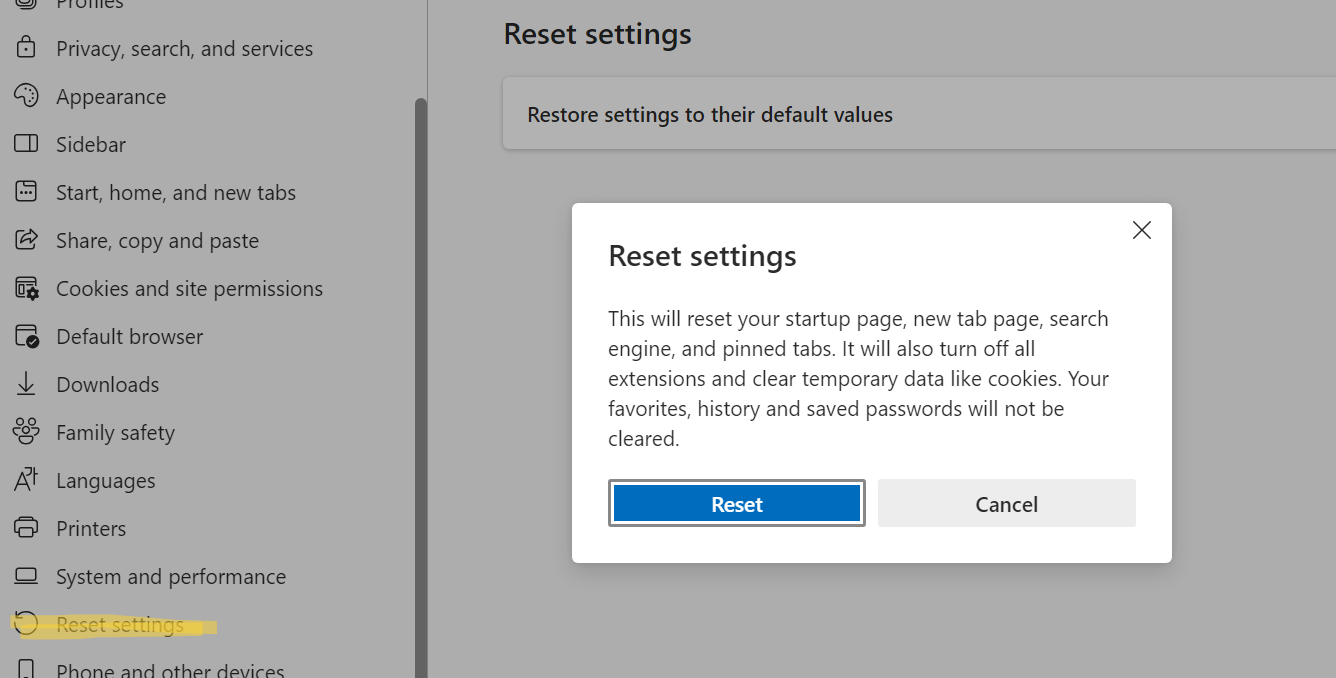
Task: Select Cookies and site permissions
Action: point(189,288)
